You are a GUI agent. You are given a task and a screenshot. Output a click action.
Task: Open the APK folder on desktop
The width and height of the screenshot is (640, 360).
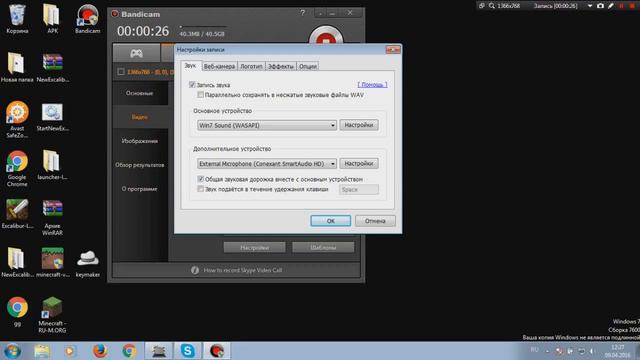52,18
